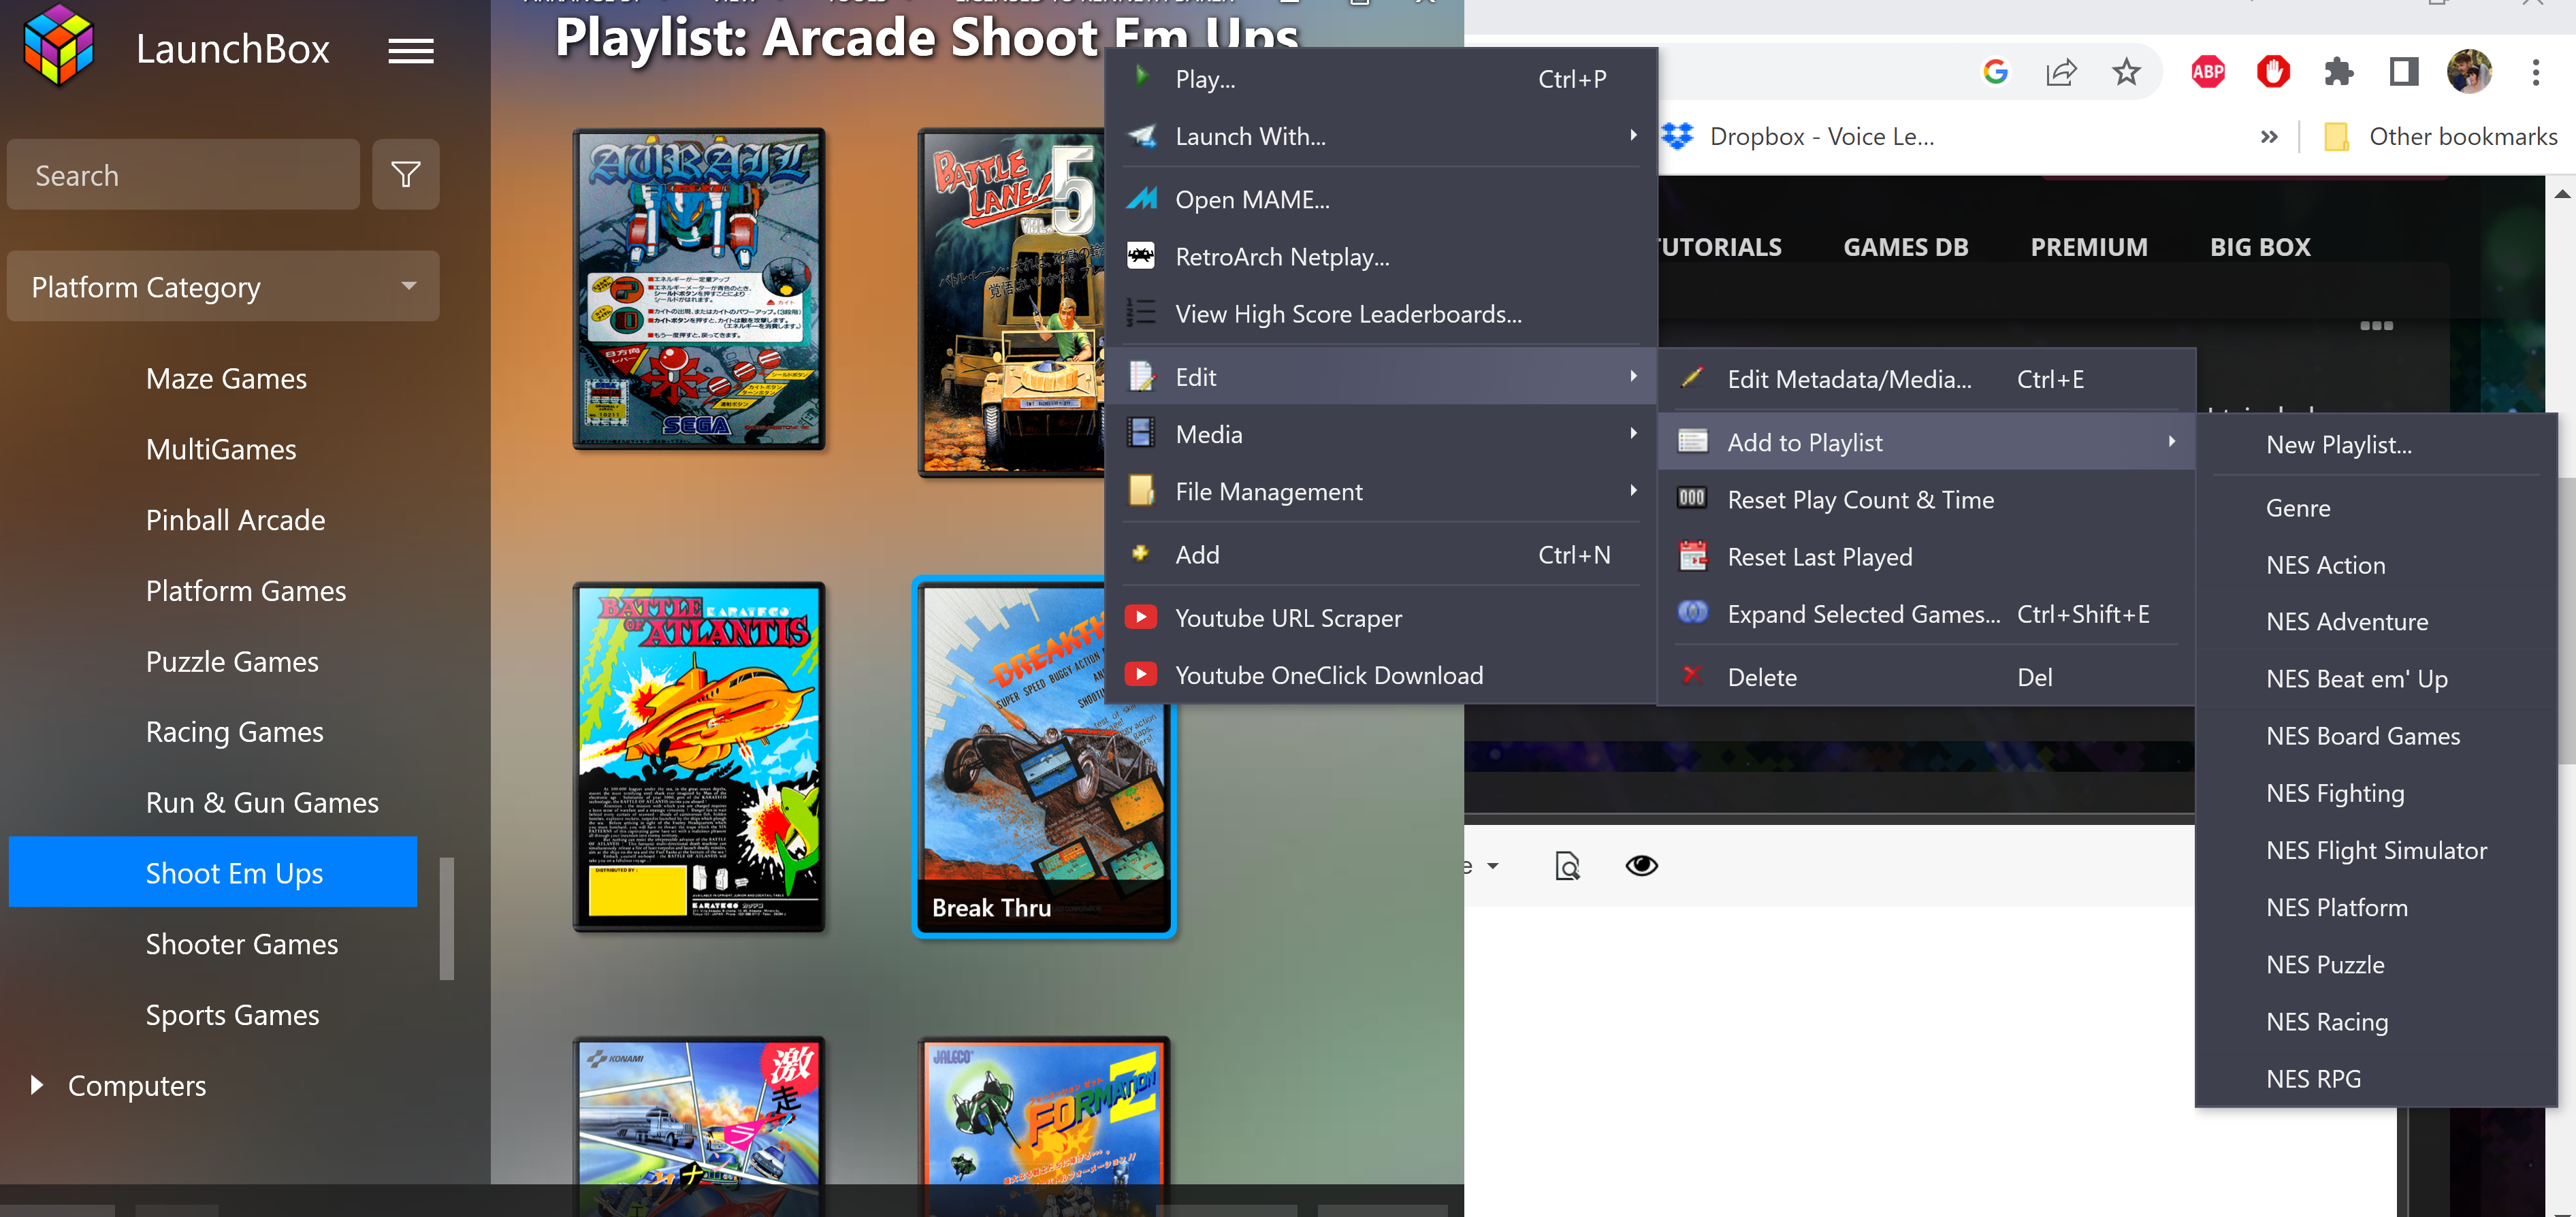The image size is (2576, 1217).
Task: Open Dropbox - Voice Le... bookmark
Action: pos(1798,137)
